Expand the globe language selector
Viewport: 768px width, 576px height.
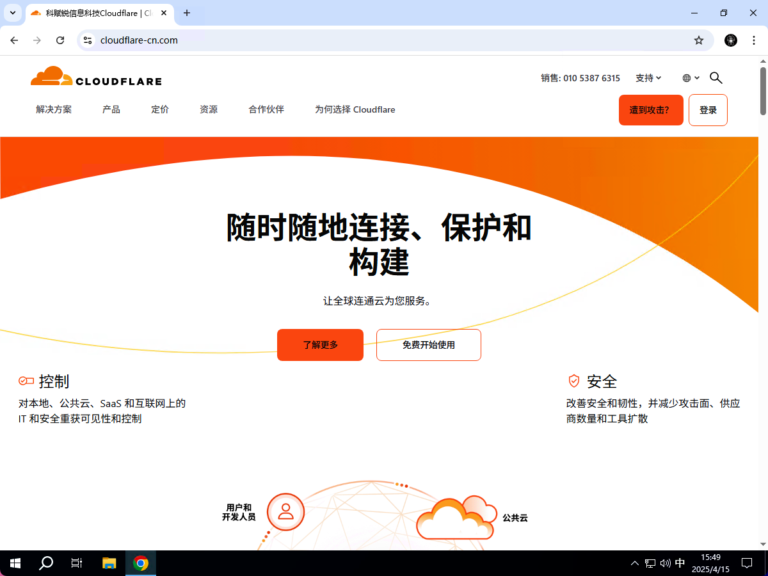691,78
